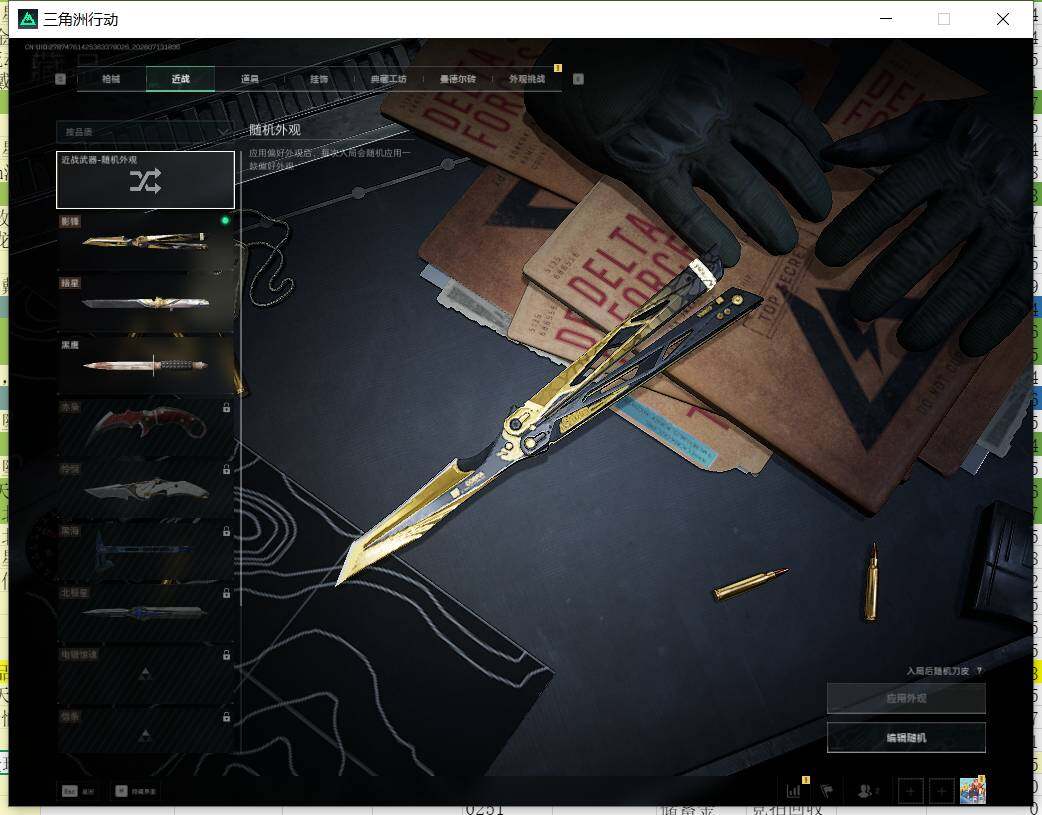
Task: Switch to the 外观挑战 tab
Action: pyautogui.click(x=527, y=78)
